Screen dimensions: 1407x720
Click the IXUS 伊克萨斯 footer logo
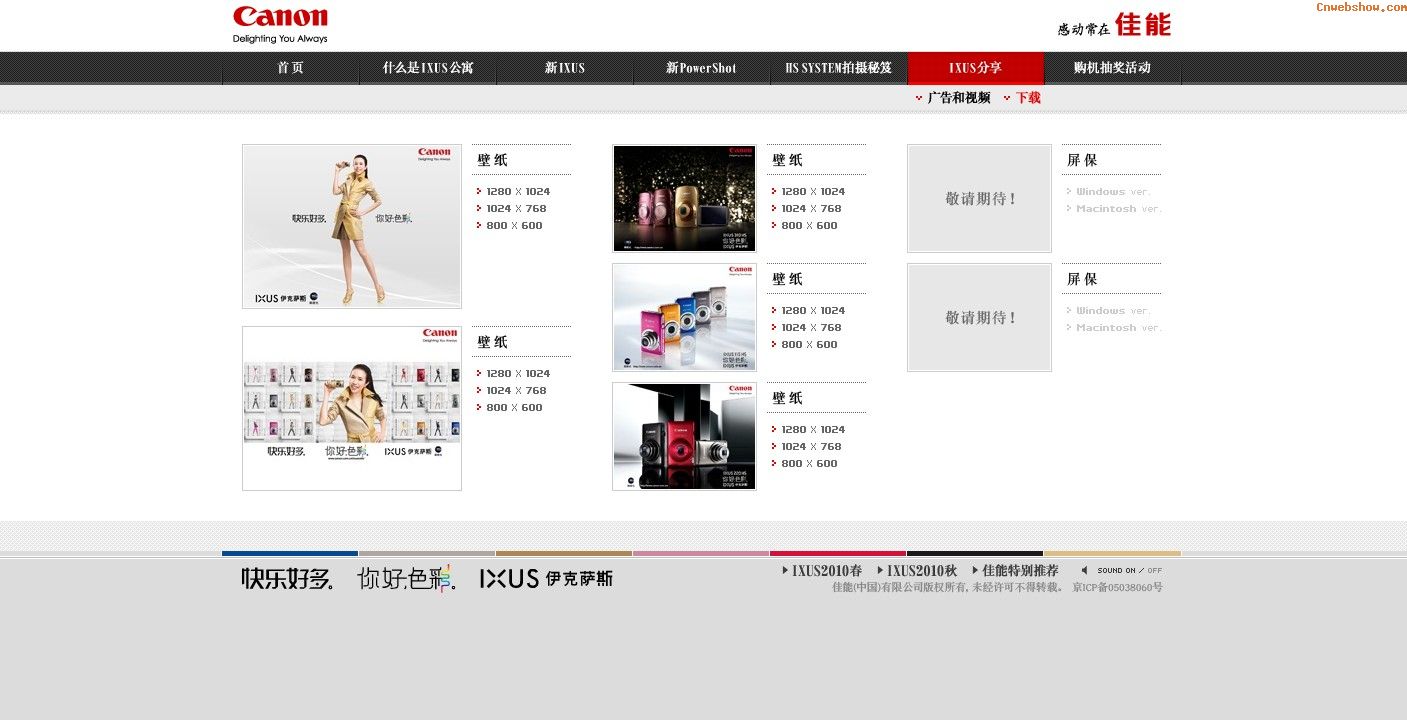[x=546, y=579]
